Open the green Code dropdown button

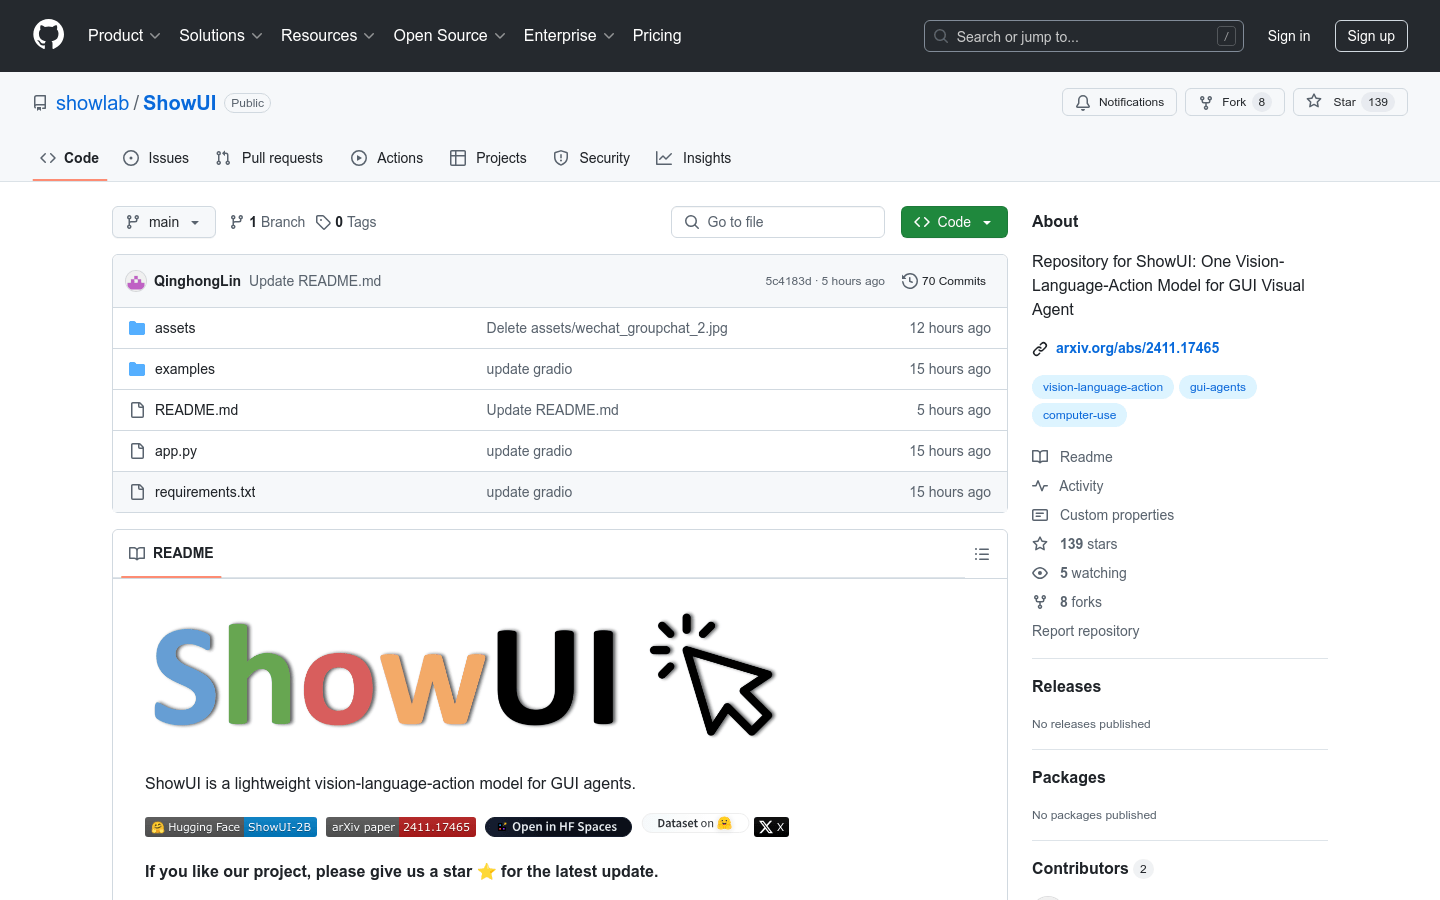(954, 222)
